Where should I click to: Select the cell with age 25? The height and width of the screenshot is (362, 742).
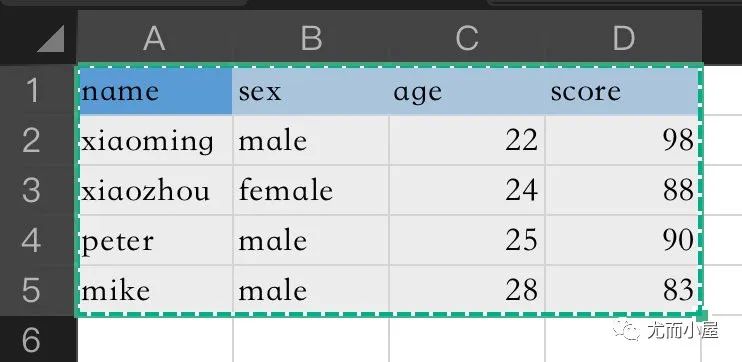tap(467, 240)
